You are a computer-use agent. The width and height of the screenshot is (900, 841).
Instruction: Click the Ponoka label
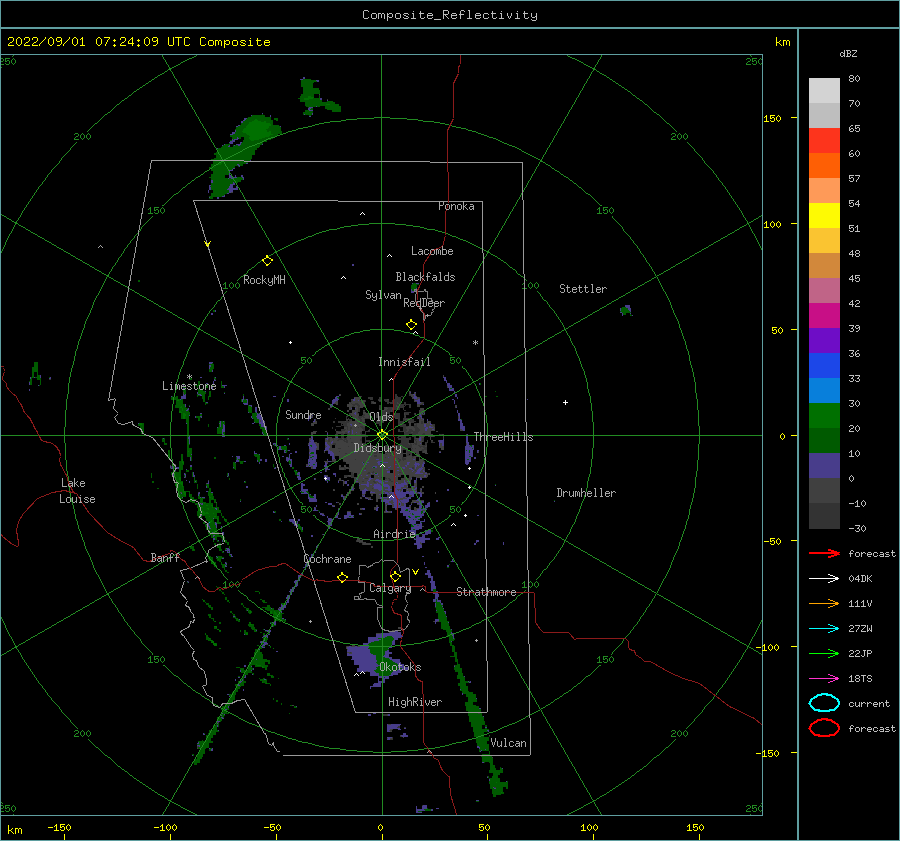click(x=456, y=206)
